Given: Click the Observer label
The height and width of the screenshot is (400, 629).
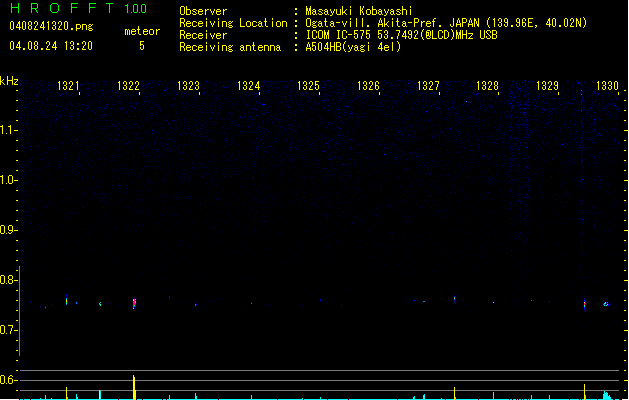Looking at the screenshot, I should (203, 11).
